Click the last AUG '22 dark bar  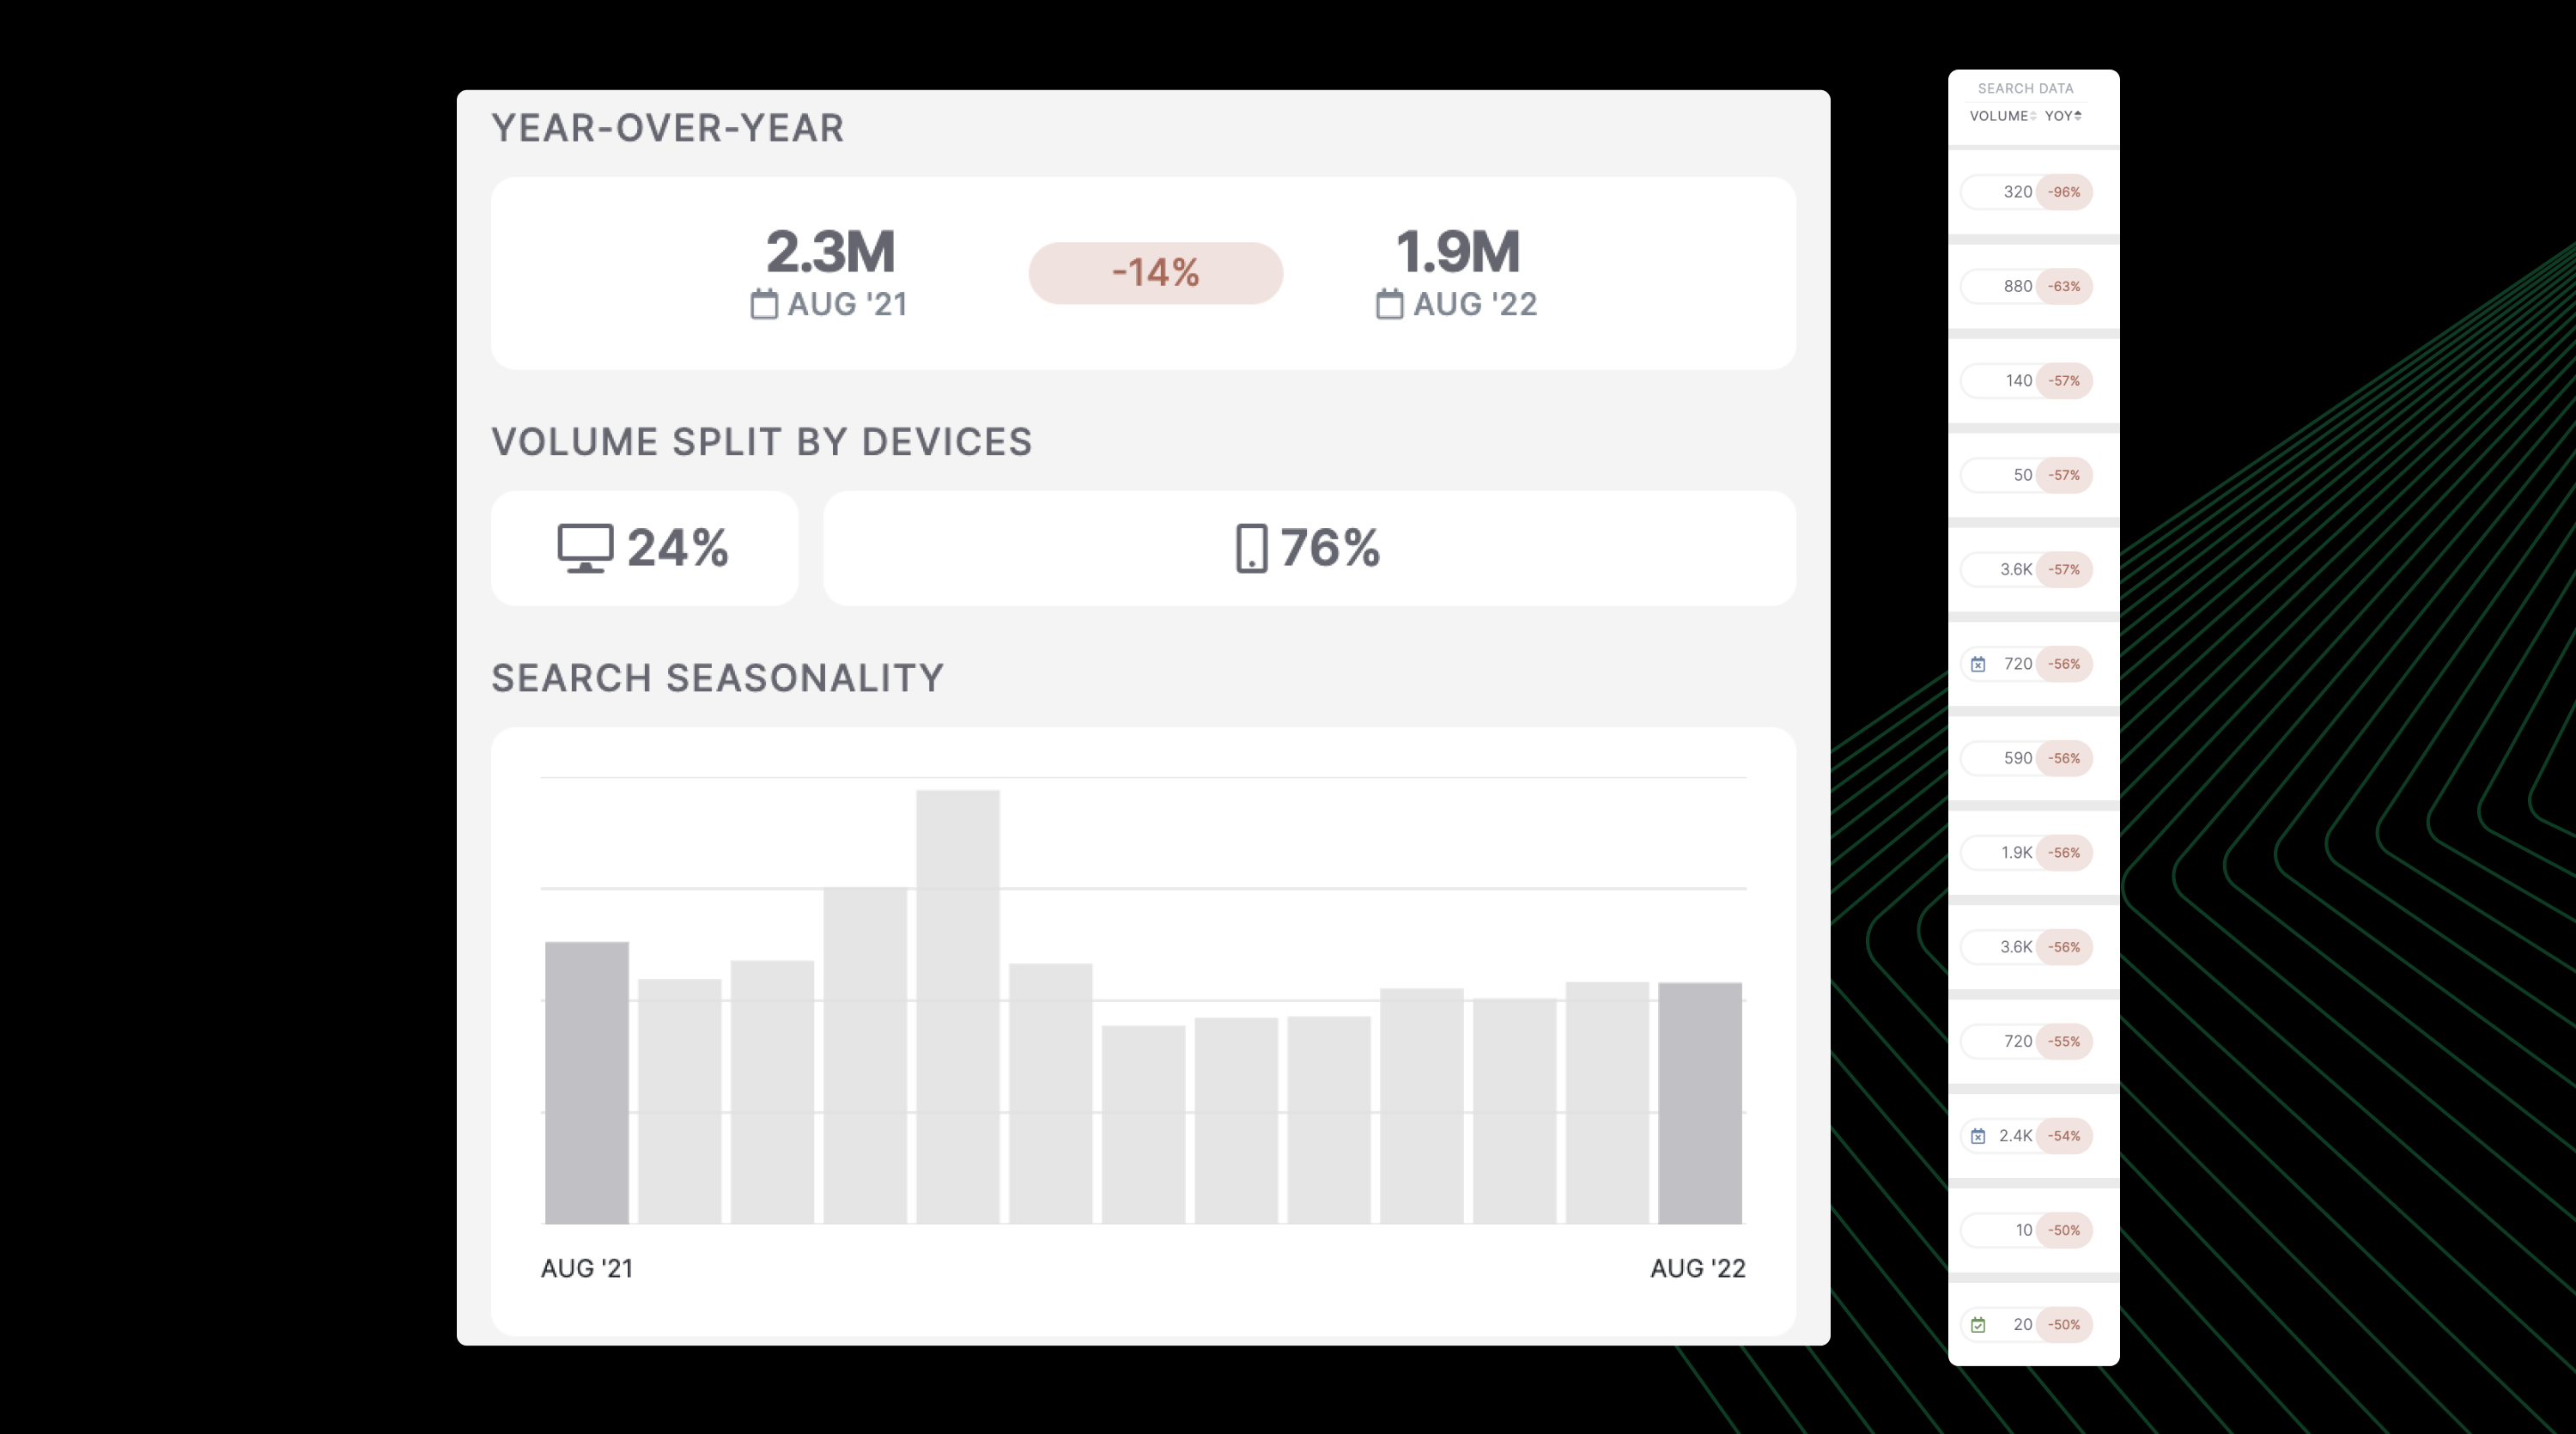tap(1699, 1102)
